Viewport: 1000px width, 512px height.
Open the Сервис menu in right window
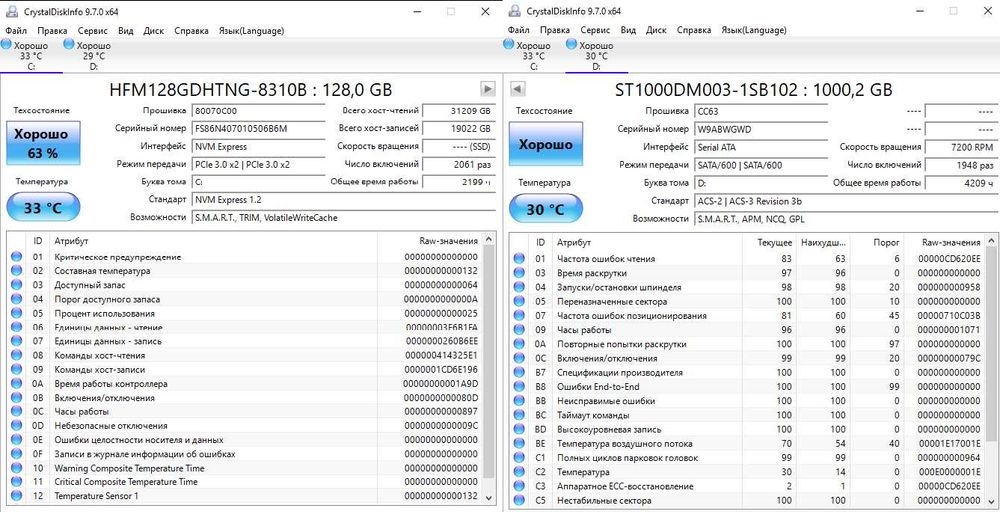point(596,30)
